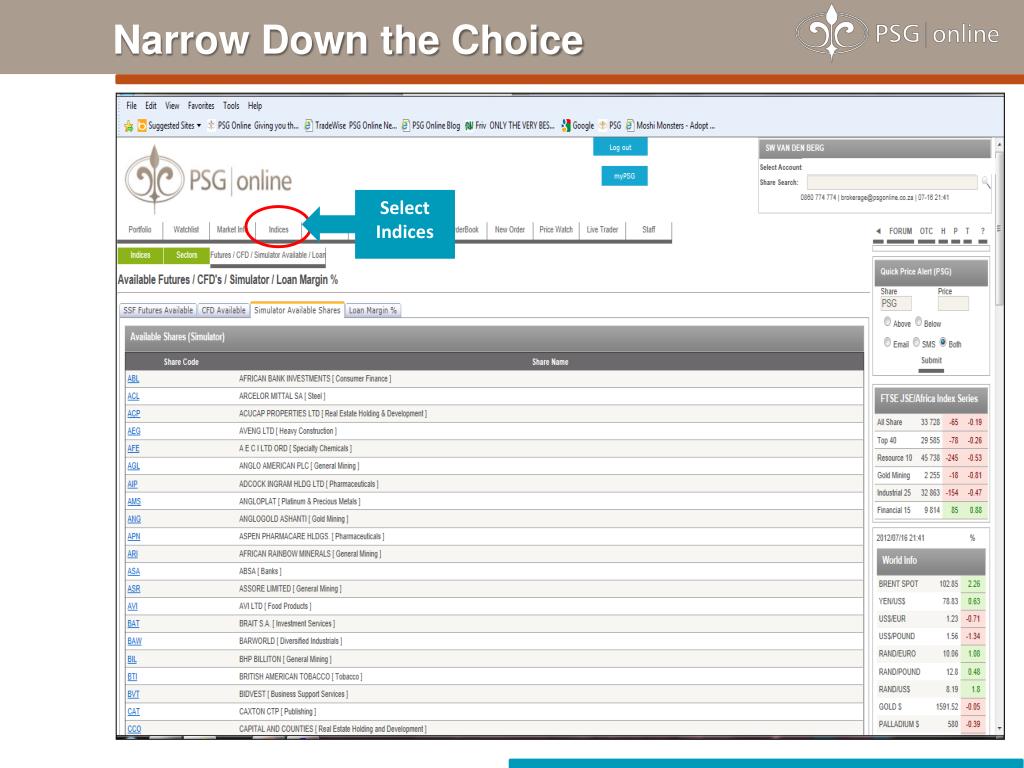This screenshot has width=1024, height=768.
Task: Switch to Simulator Available Shares tab
Action: 297,311
